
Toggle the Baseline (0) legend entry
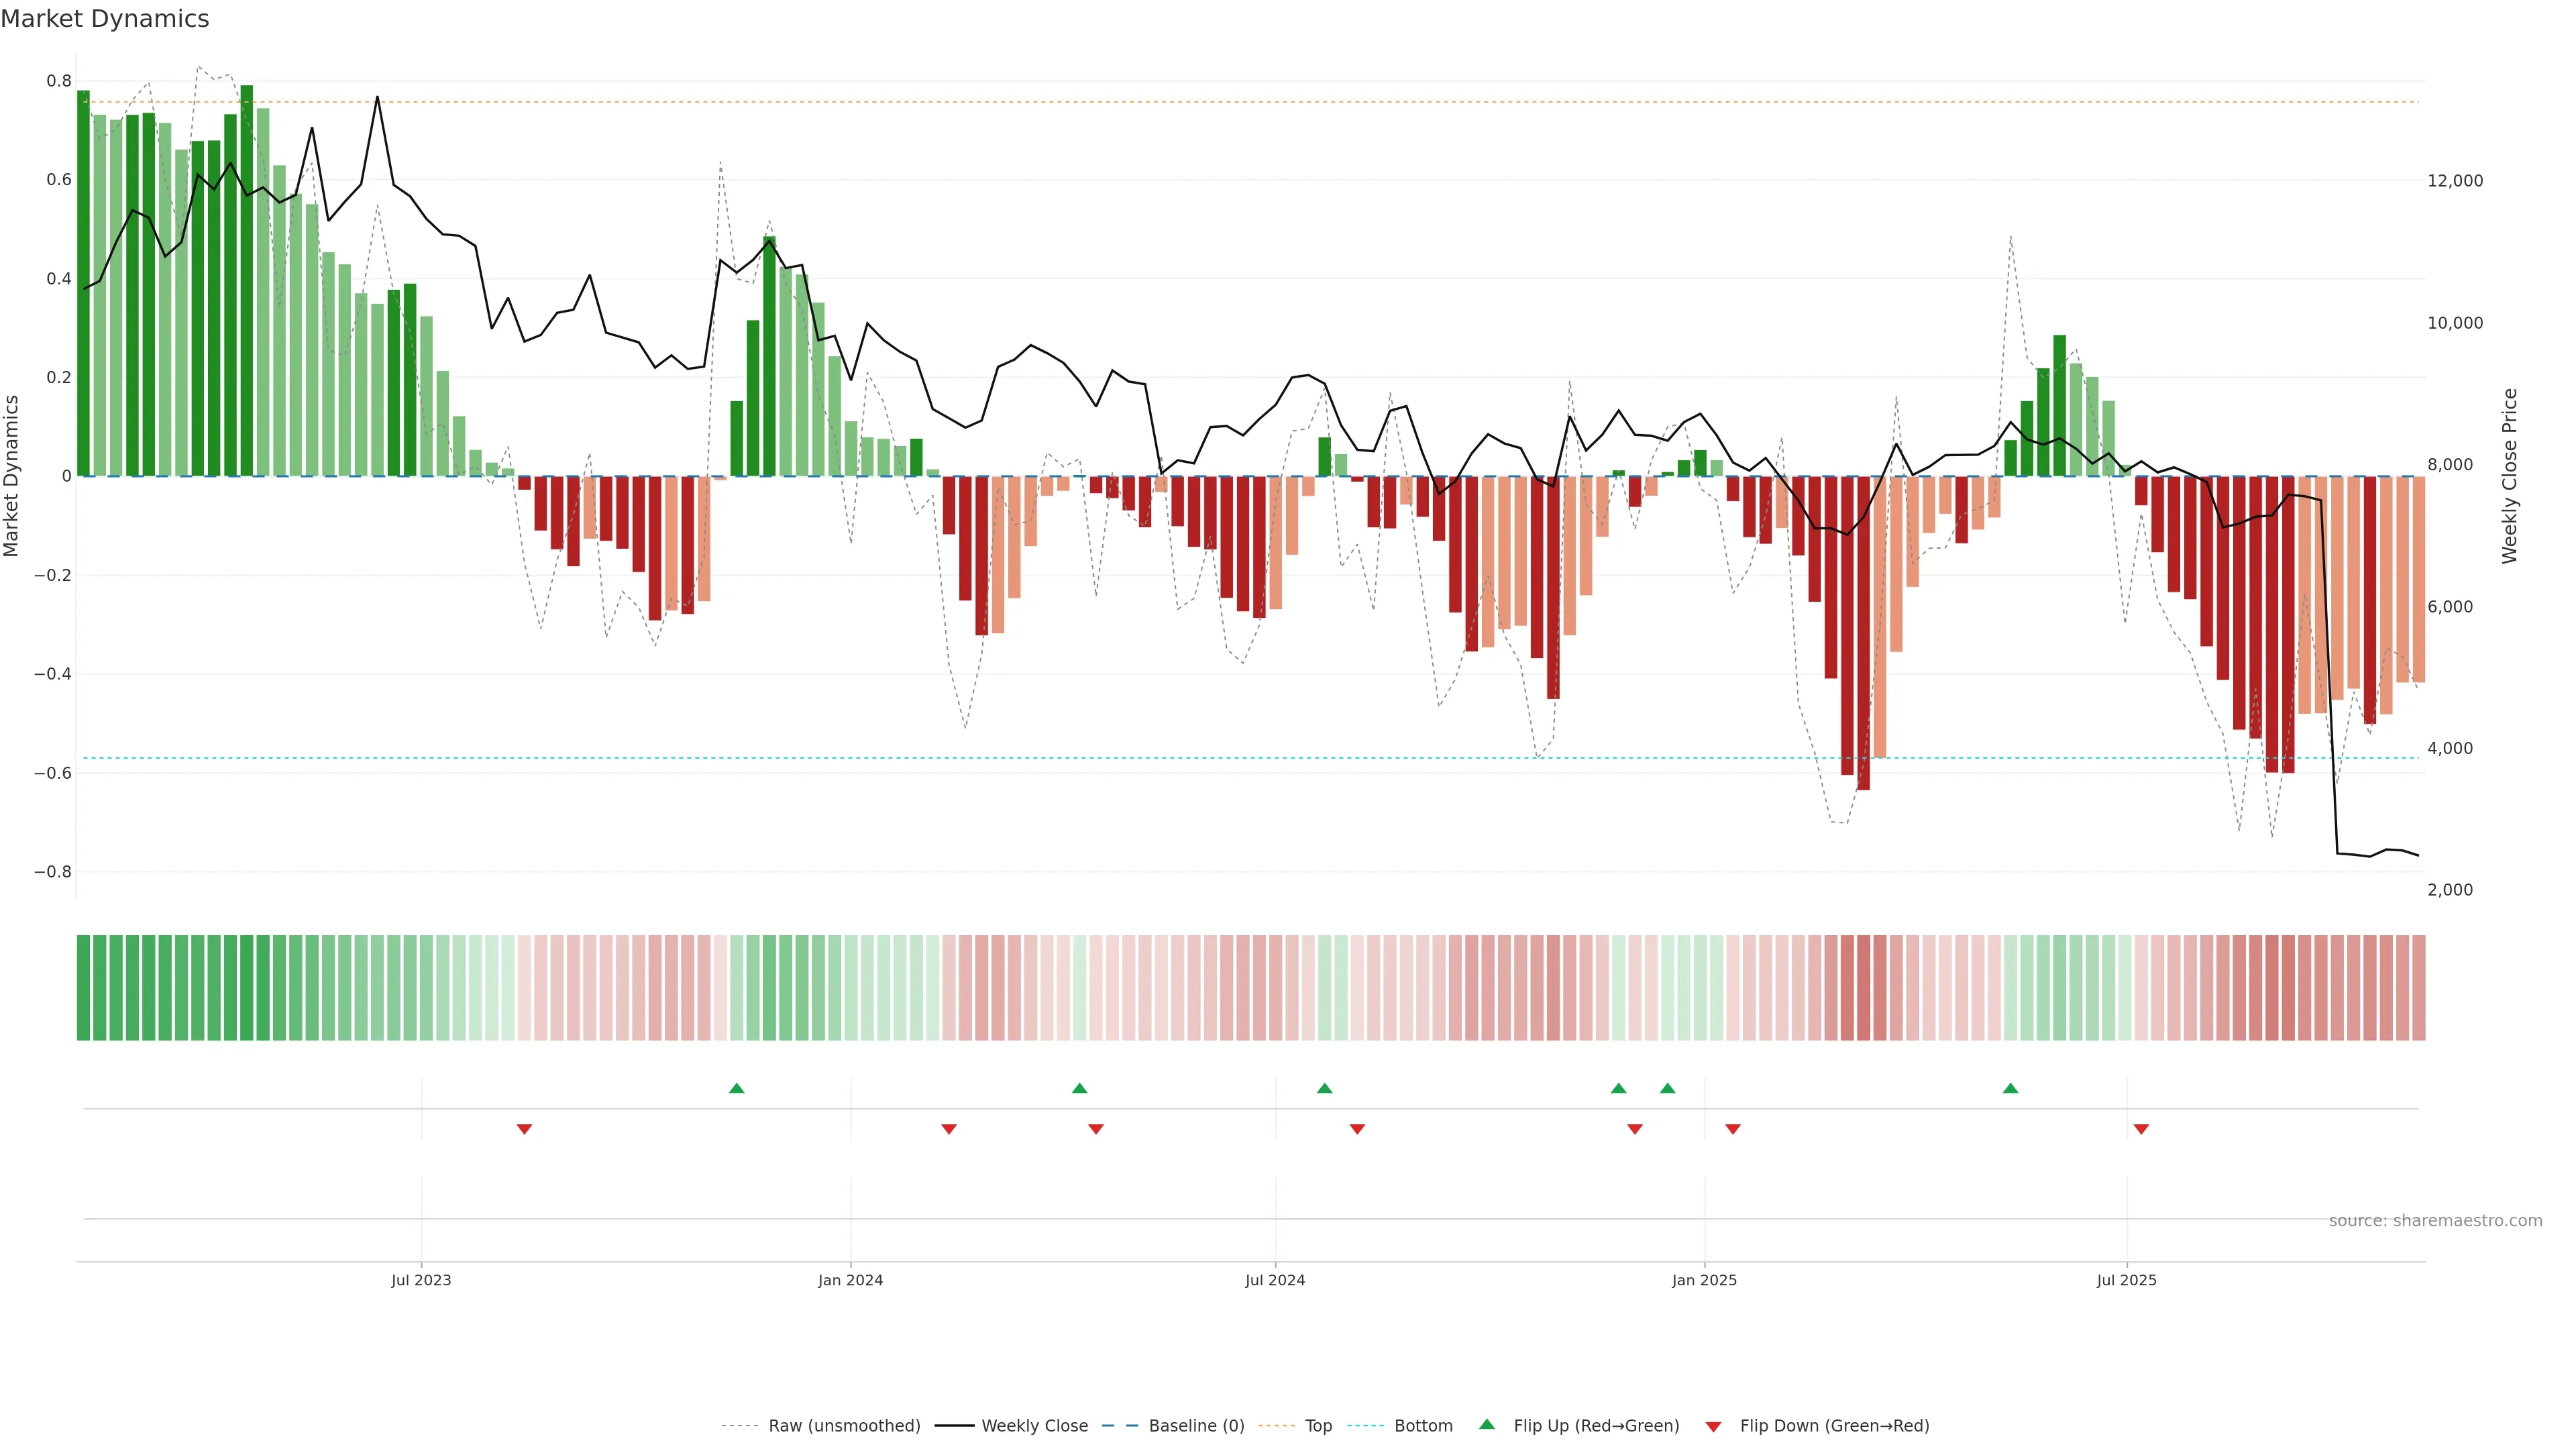coord(1196,1426)
